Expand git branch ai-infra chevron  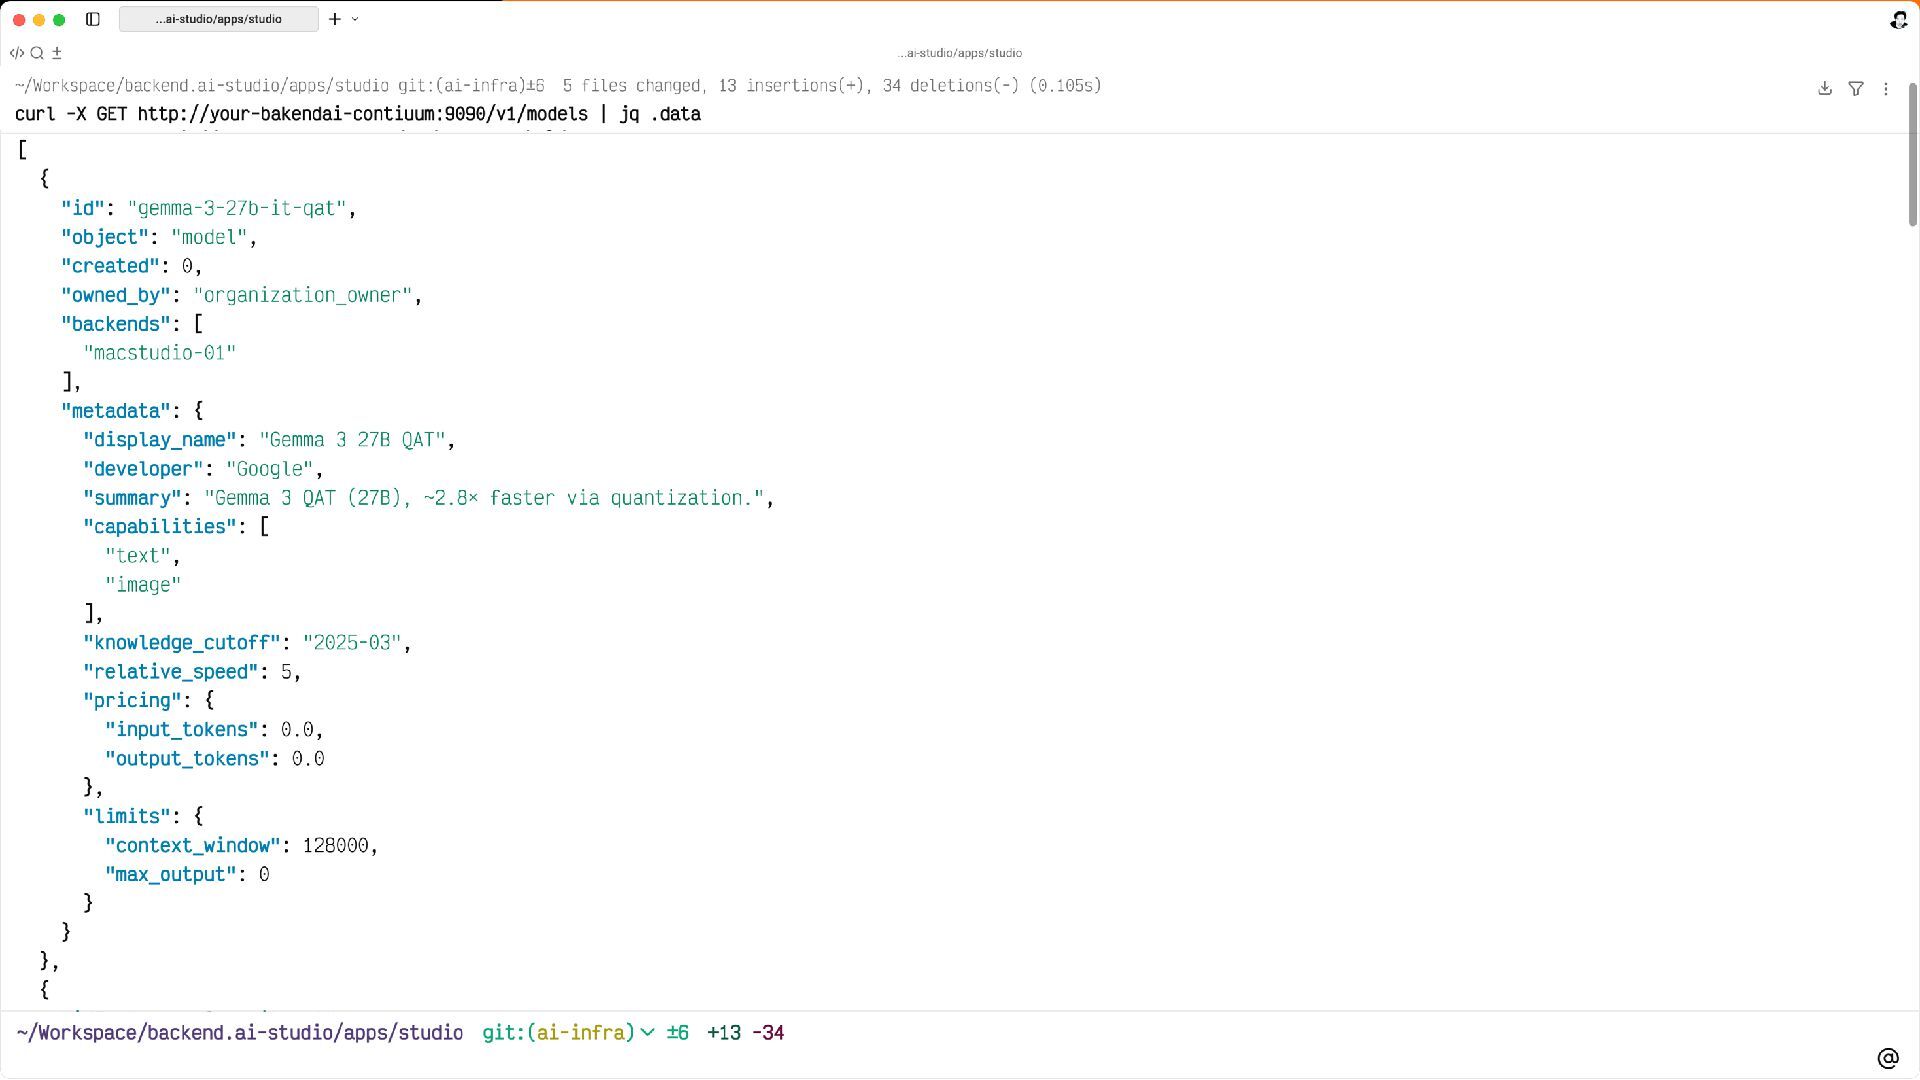(x=647, y=1033)
